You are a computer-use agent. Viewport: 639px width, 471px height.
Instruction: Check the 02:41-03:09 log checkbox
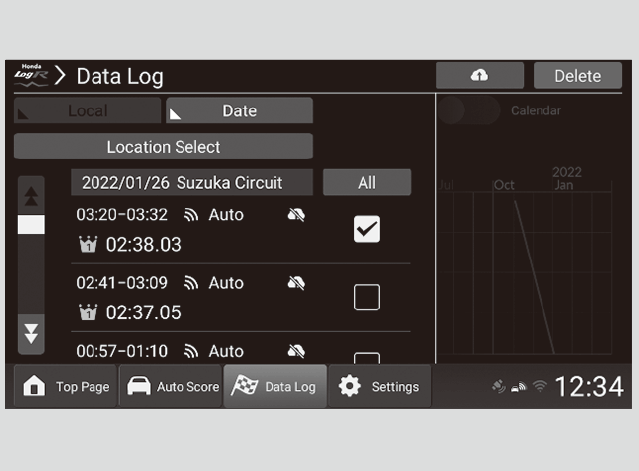[x=367, y=297]
